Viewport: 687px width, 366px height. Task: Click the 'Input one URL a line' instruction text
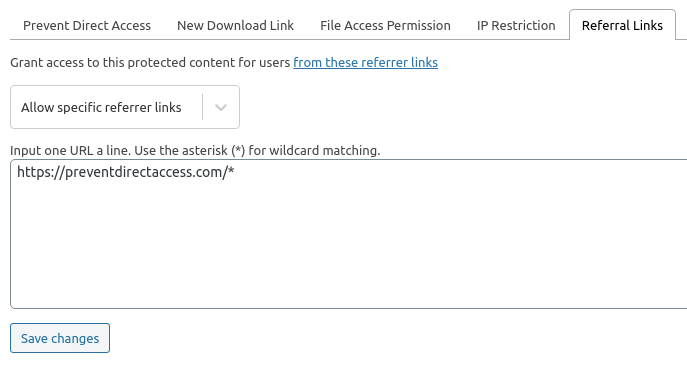70,150
